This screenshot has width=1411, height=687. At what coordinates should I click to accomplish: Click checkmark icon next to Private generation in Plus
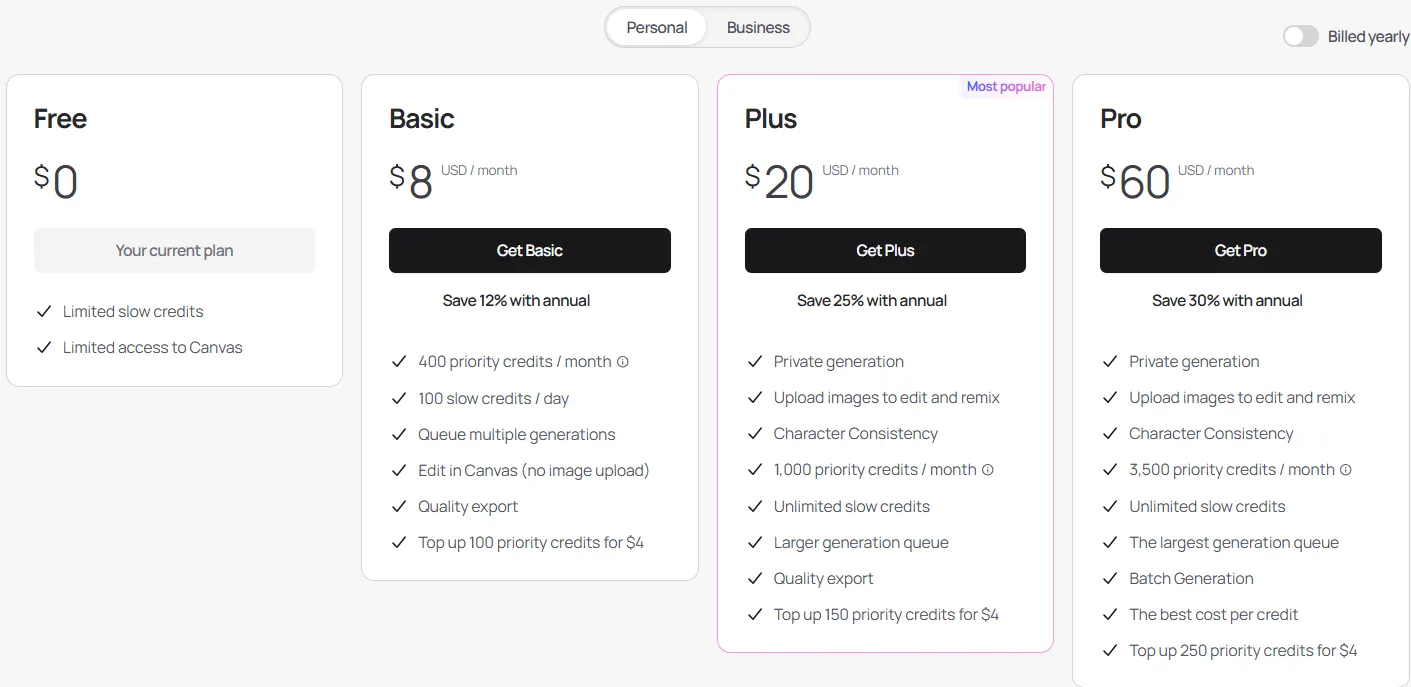pyautogui.click(x=755, y=362)
